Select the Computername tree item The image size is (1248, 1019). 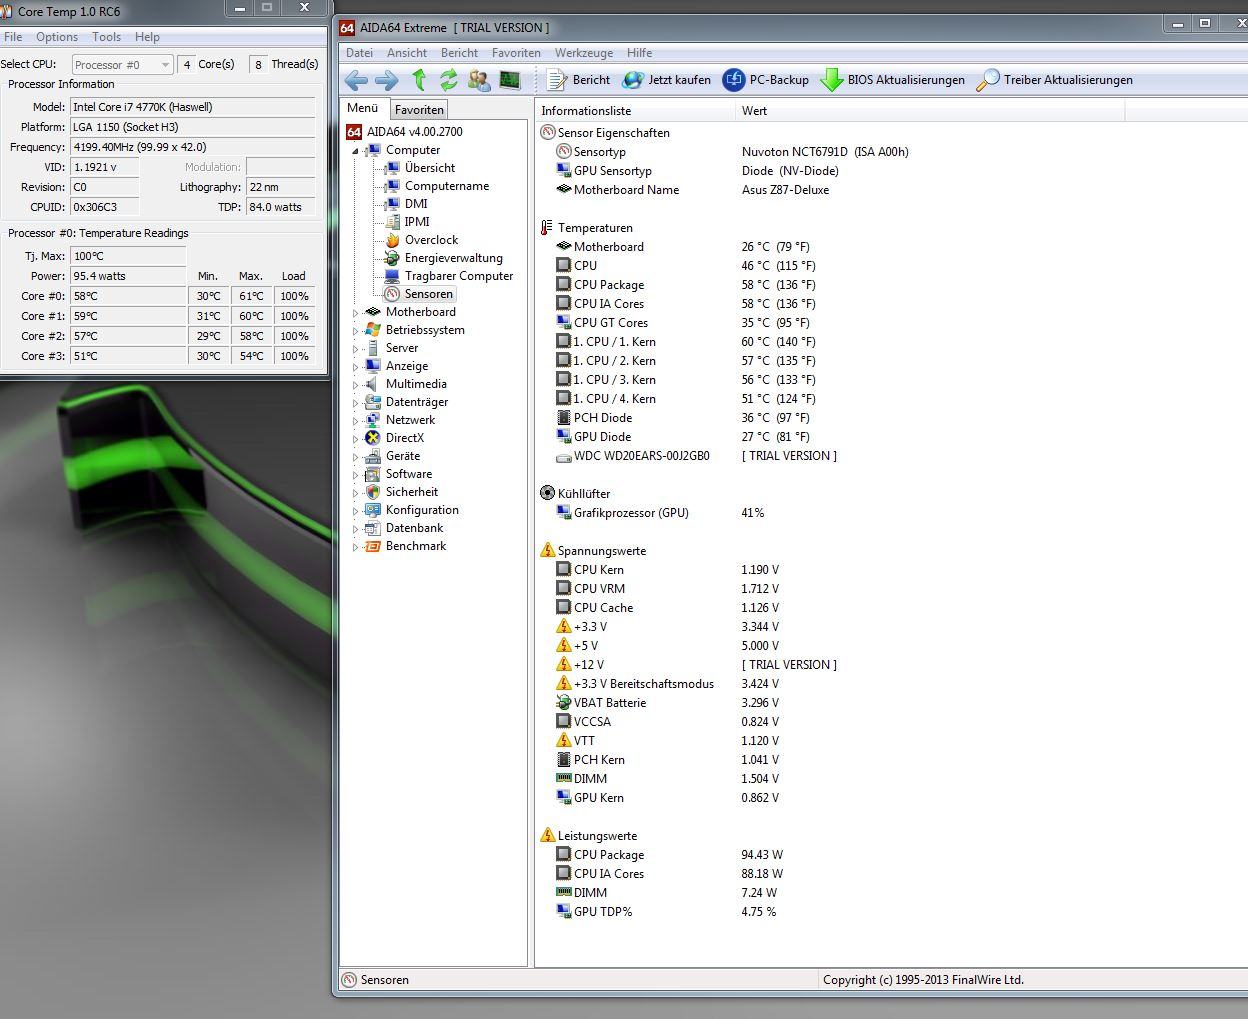(x=447, y=186)
